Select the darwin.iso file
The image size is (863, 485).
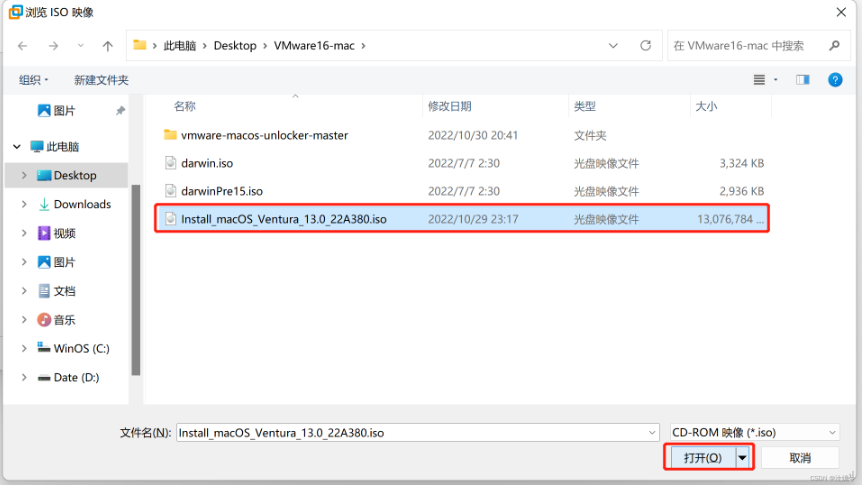[207, 163]
